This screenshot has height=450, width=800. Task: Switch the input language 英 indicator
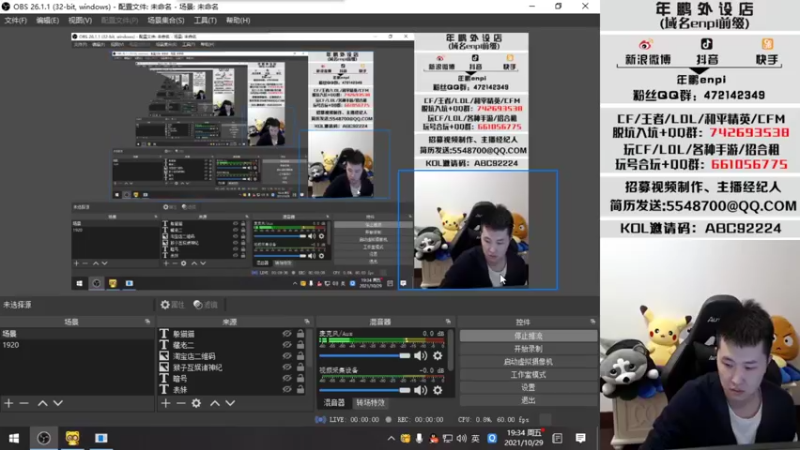tap(476, 438)
